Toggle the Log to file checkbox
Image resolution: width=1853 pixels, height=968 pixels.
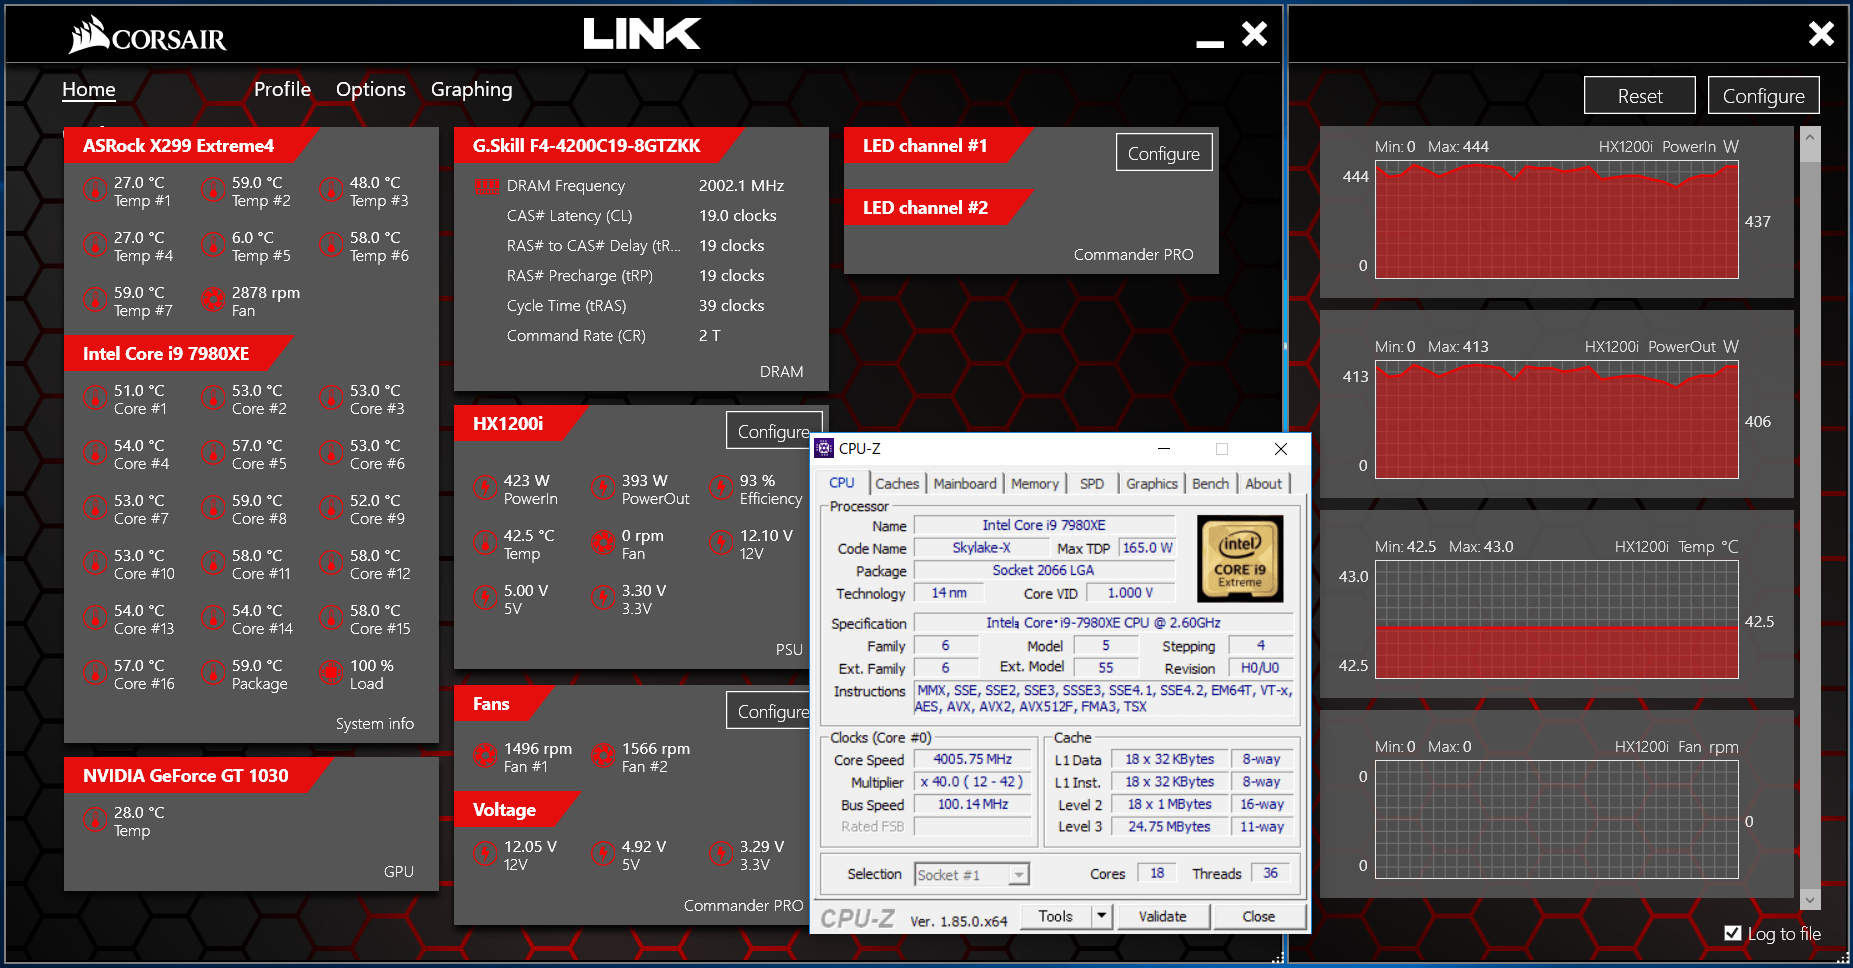1733,933
